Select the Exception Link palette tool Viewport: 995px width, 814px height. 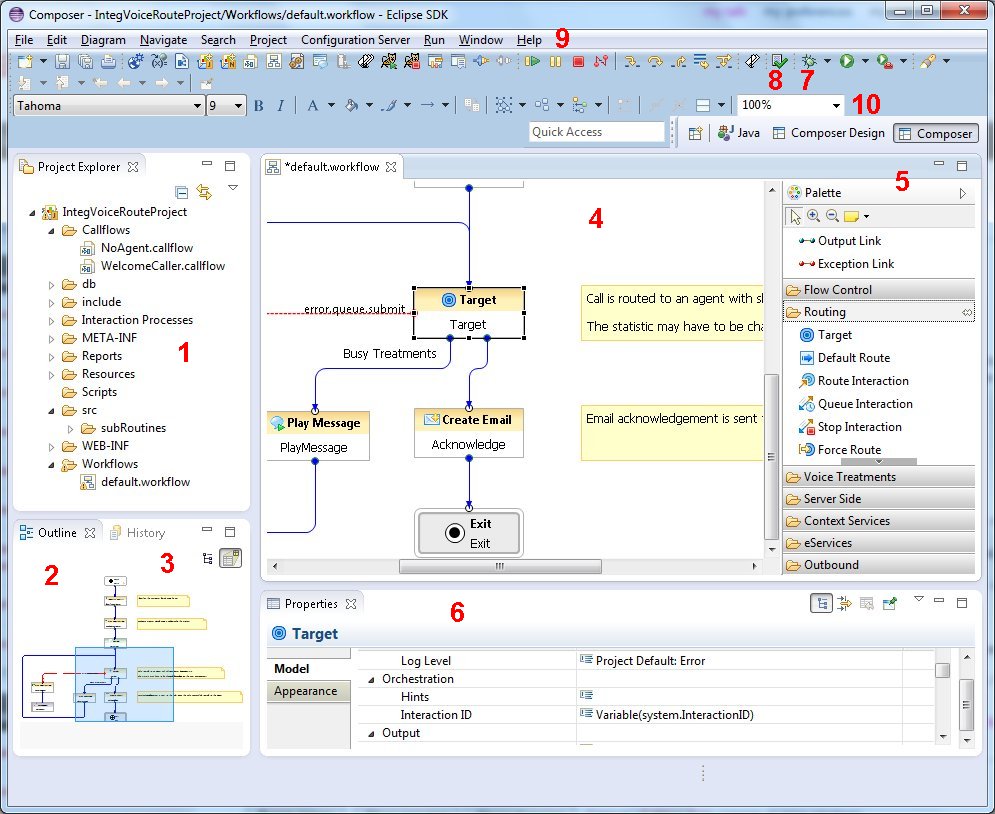(x=847, y=264)
